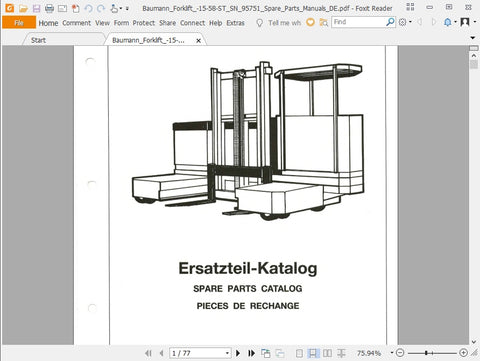The height and width of the screenshot is (361, 480).
Task: Click the Print icon
Action: pos(49,8)
